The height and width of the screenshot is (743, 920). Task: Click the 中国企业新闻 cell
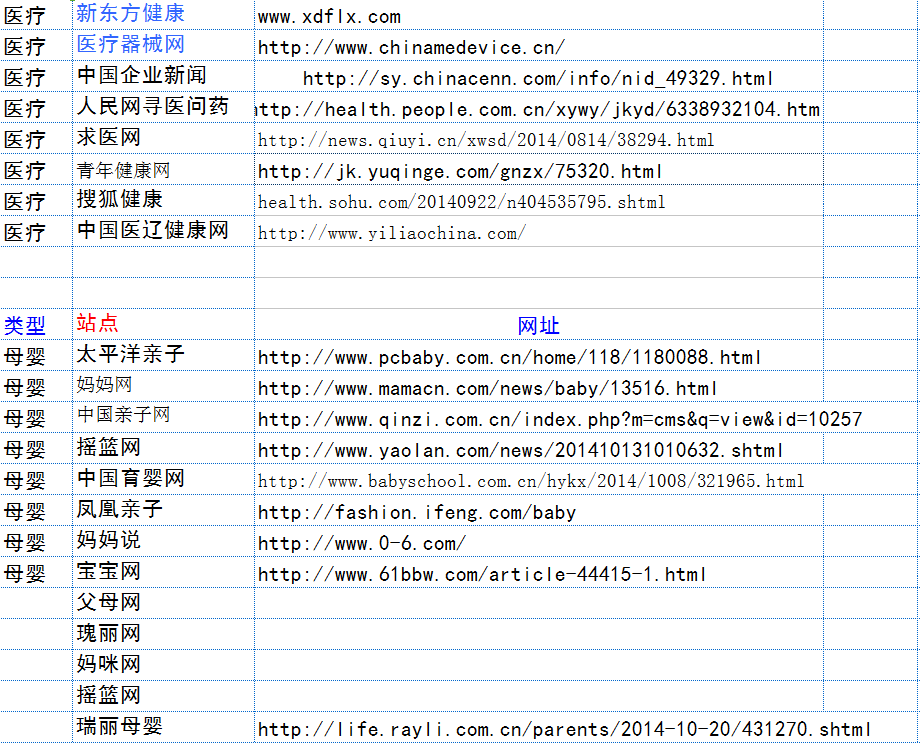(163, 76)
